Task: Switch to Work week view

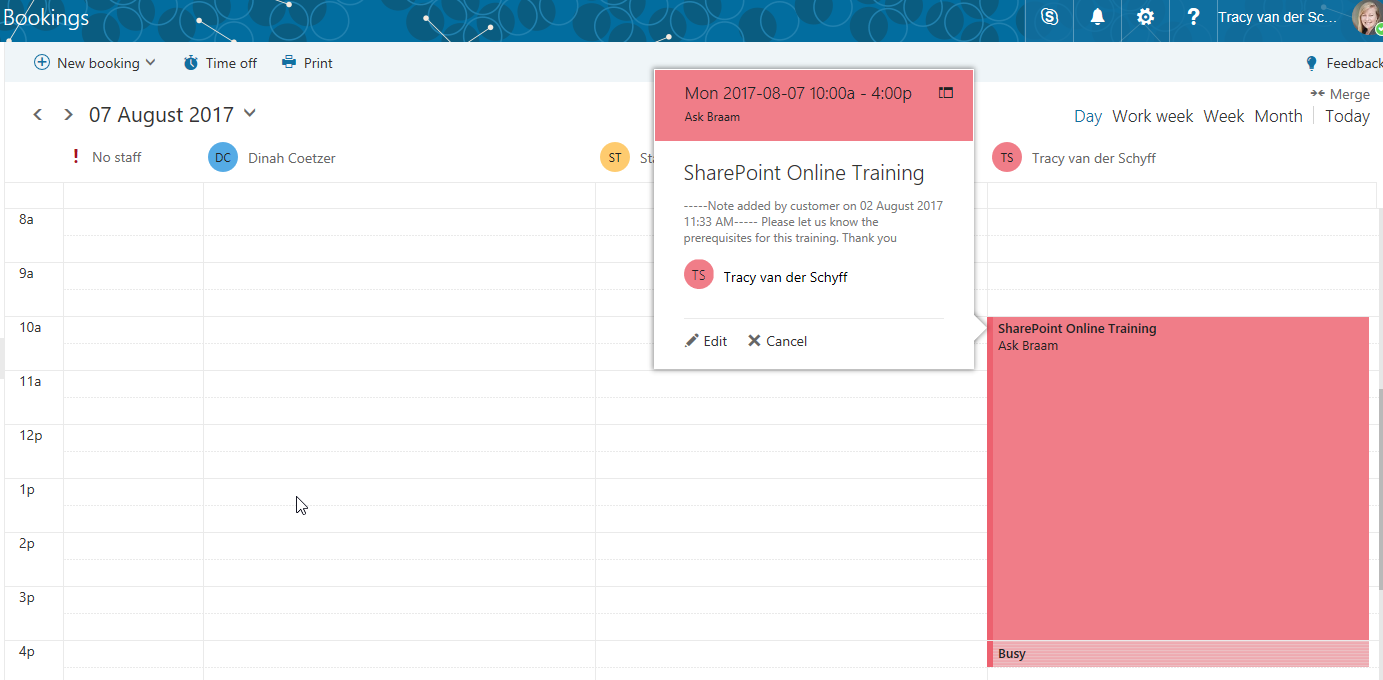Action: point(1152,116)
